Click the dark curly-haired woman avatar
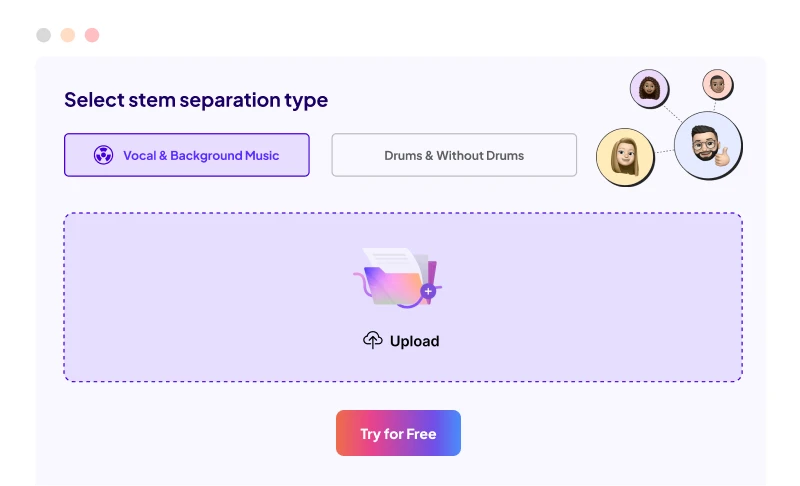 point(649,89)
